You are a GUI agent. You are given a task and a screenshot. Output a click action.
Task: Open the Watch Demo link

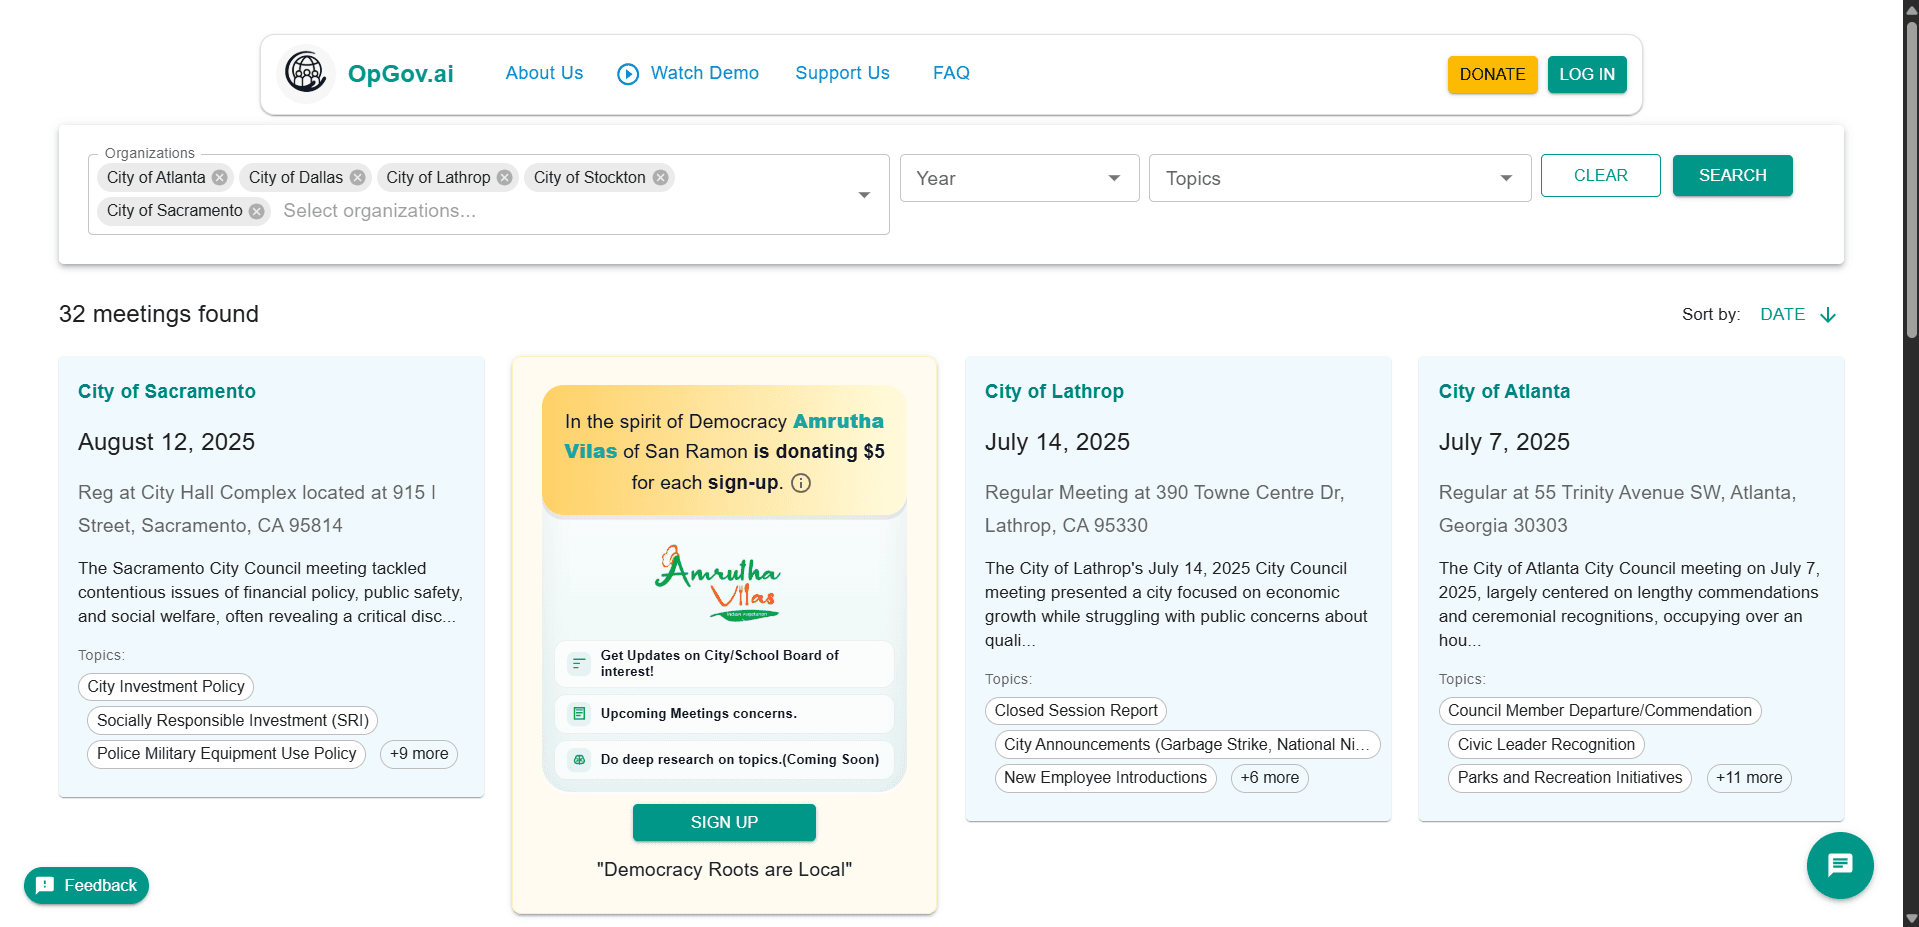pyautogui.click(x=704, y=73)
